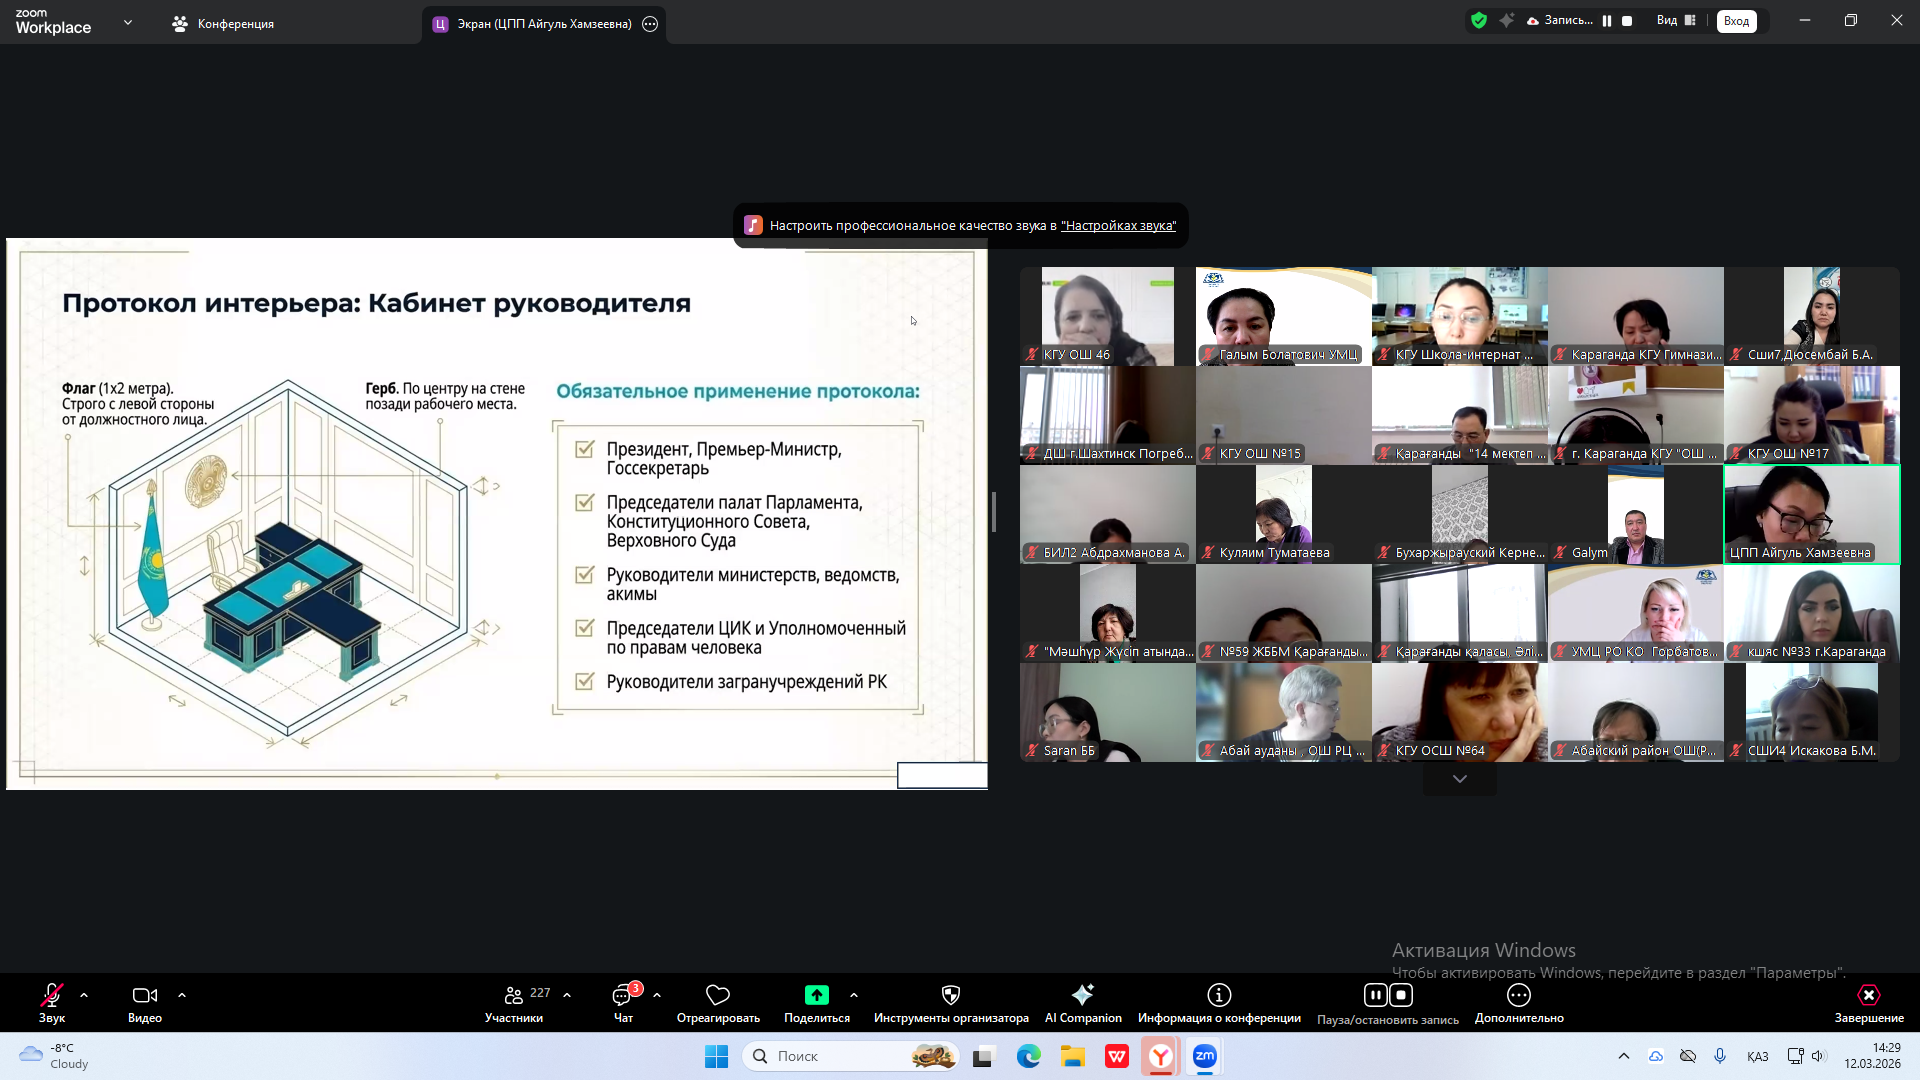Viewport: 1920px width, 1080px height.
Task: Select the ЦПП Айгуль Хамзеевна video thumbnail
Action: pyautogui.click(x=1811, y=514)
